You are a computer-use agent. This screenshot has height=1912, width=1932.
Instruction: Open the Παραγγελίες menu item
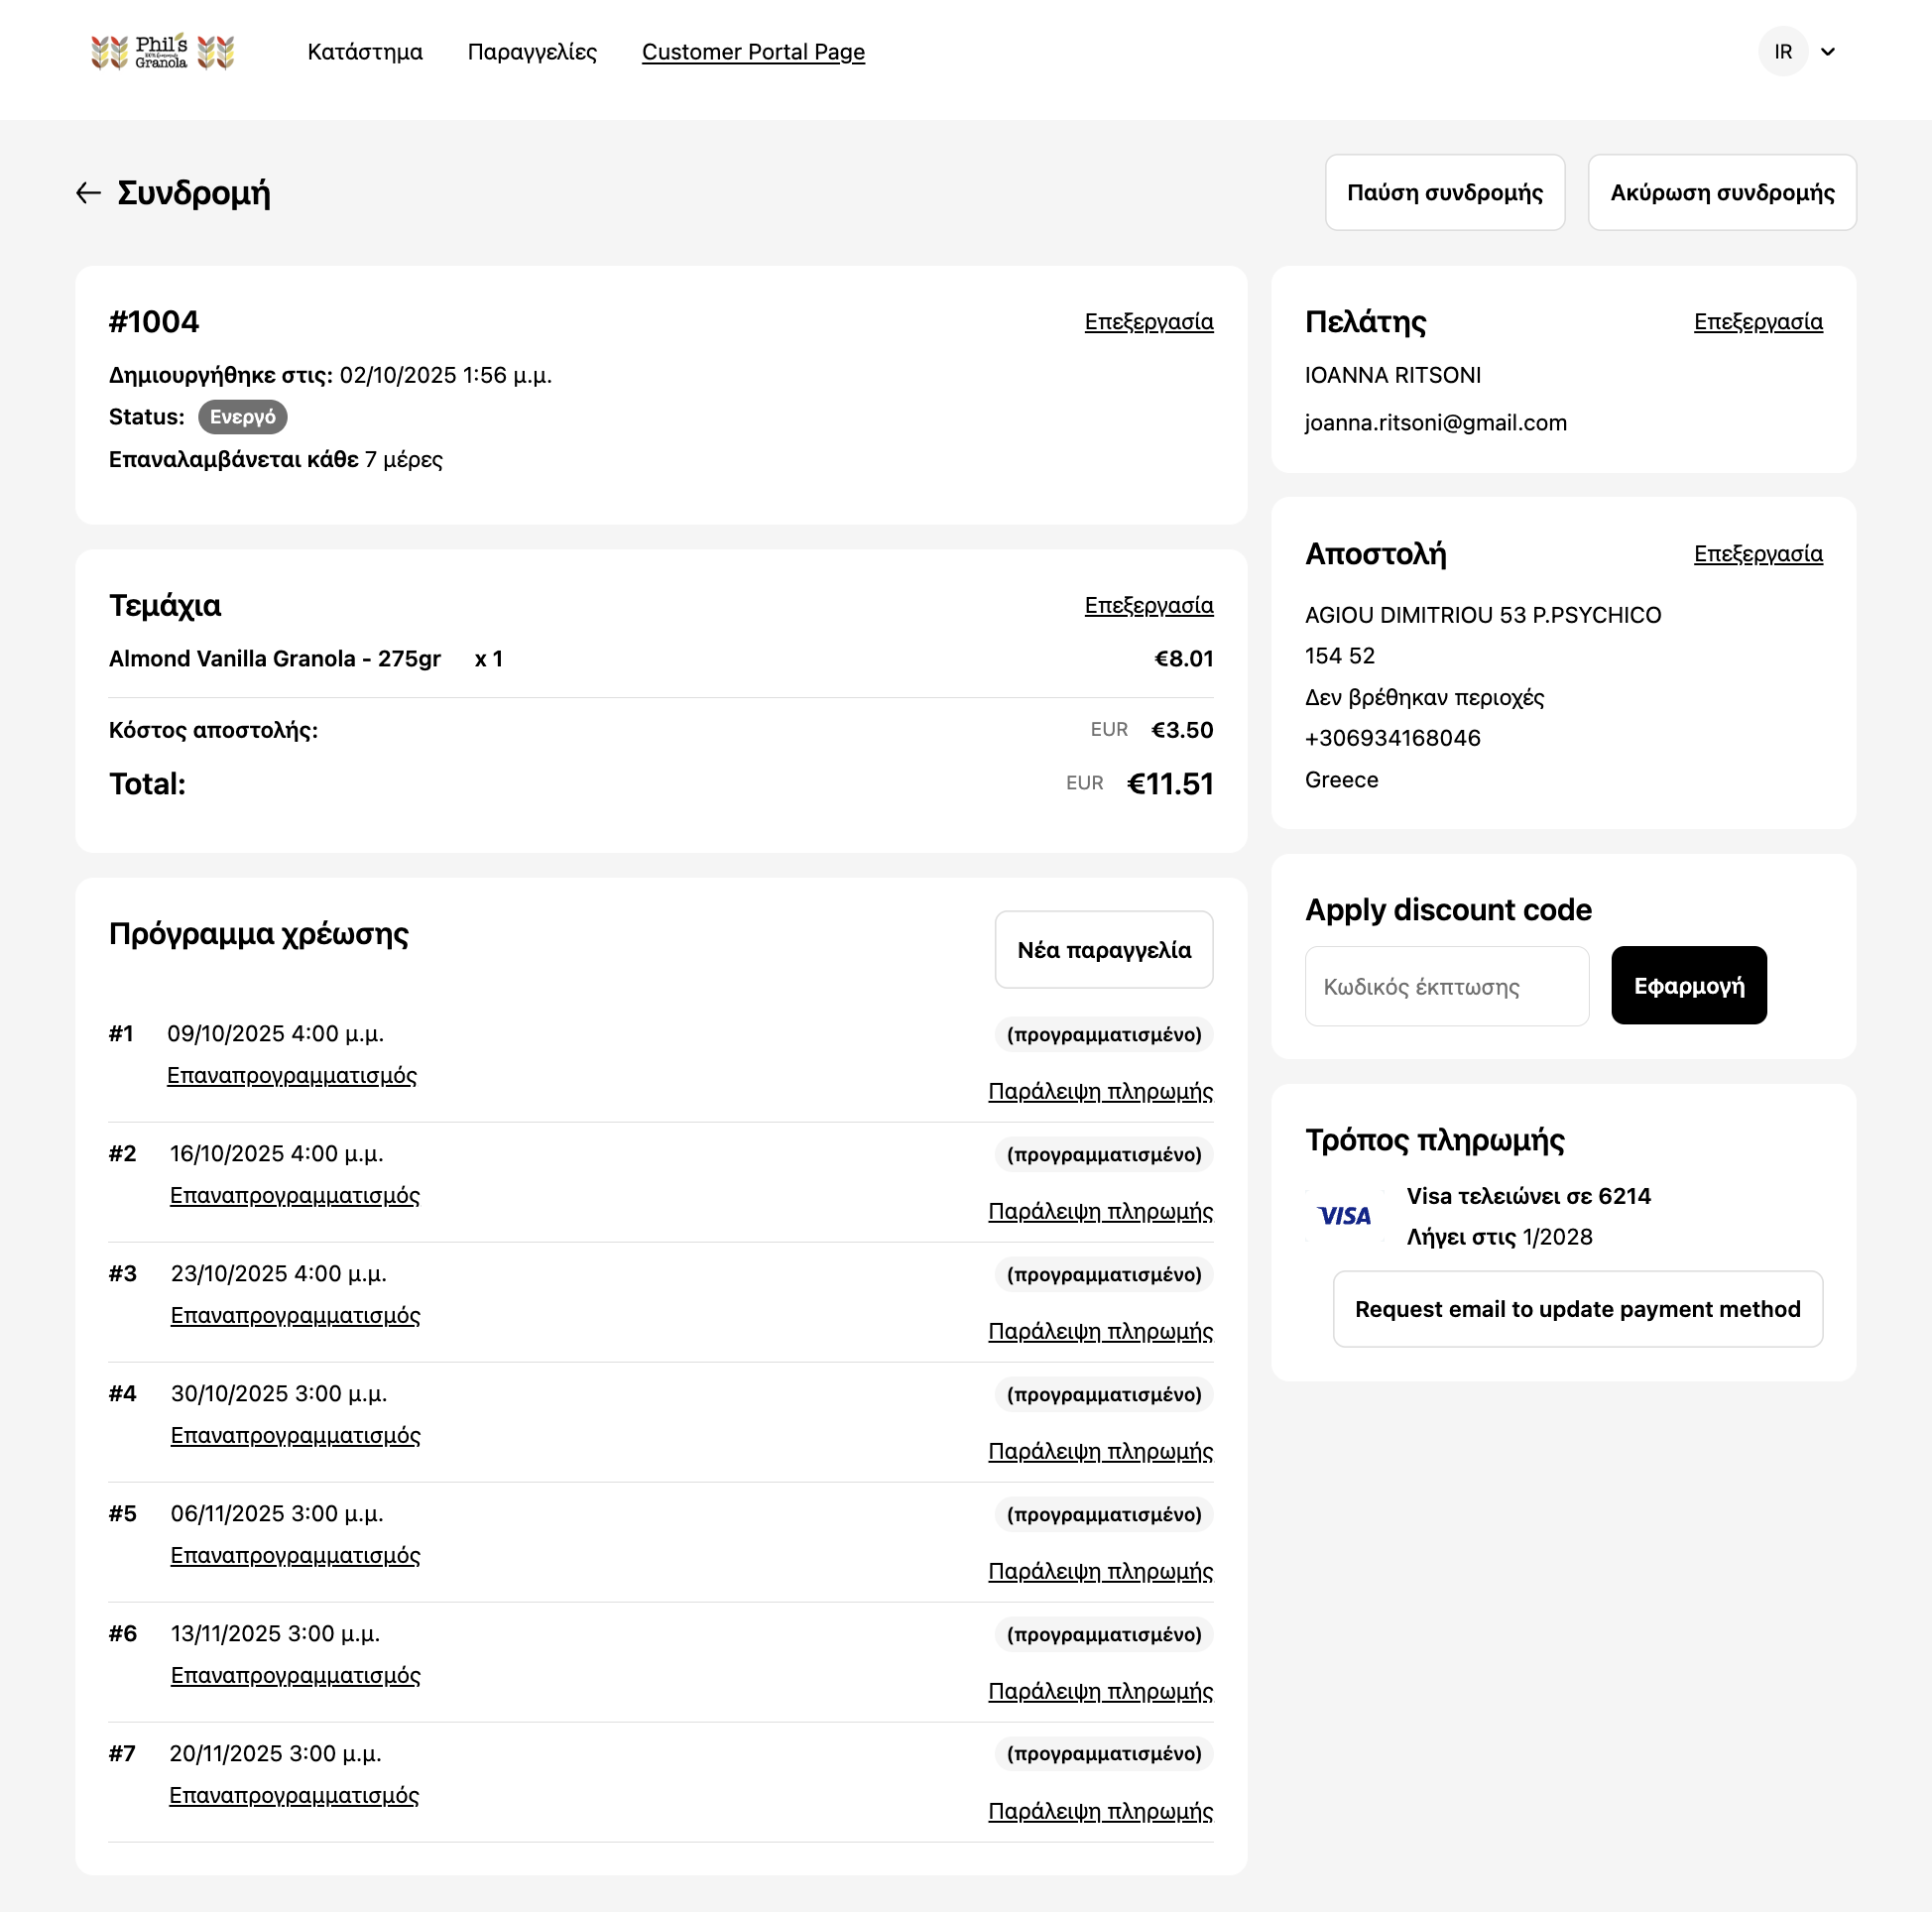point(532,52)
